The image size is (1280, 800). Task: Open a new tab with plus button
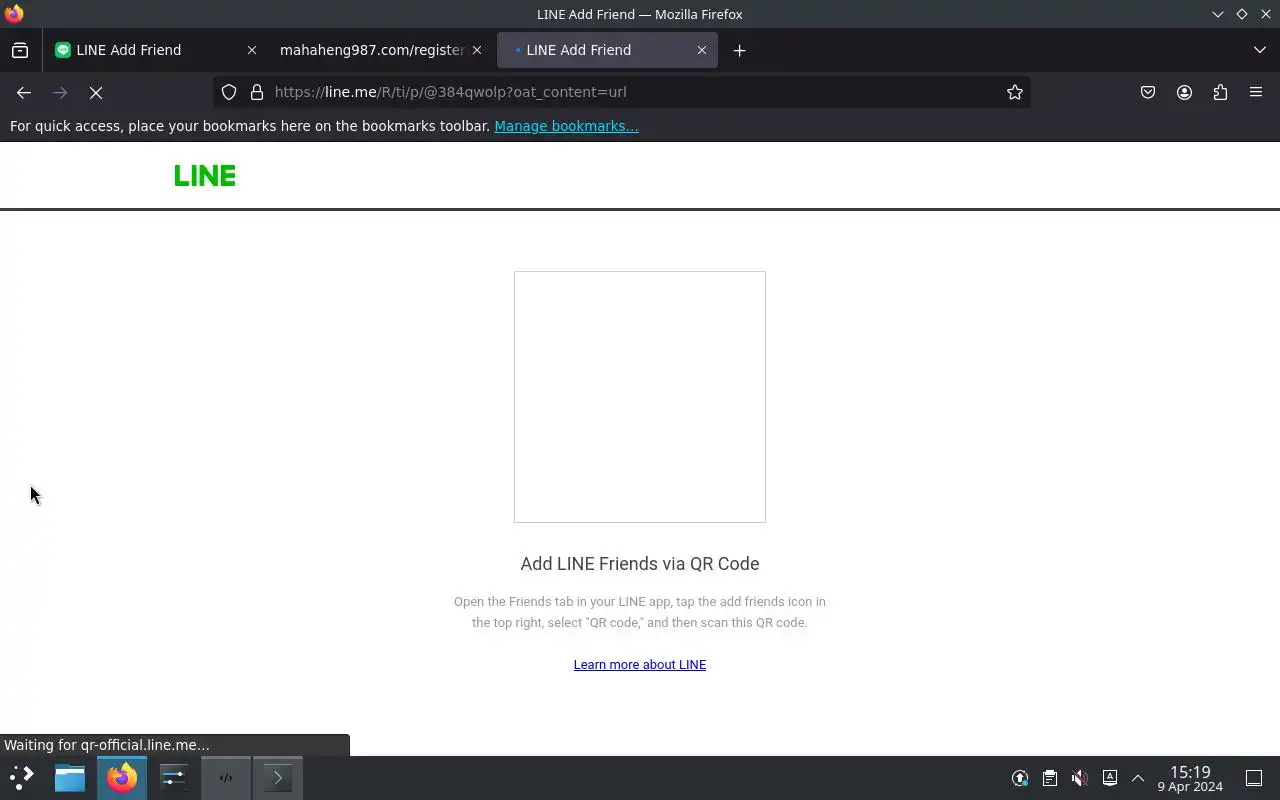tap(739, 50)
